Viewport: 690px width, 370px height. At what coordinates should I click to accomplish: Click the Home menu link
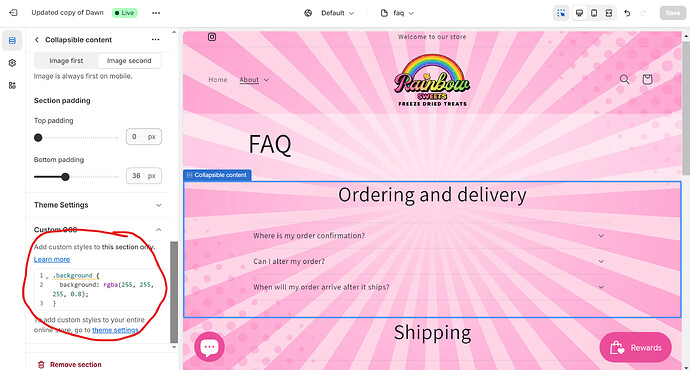click(218, 80)
